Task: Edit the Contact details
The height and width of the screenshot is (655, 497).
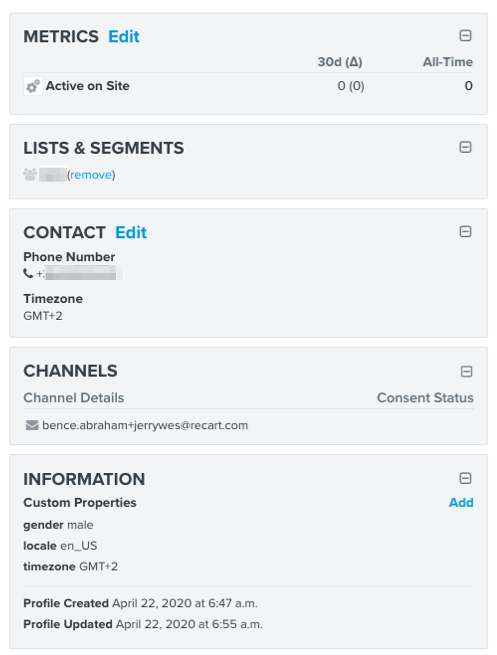Action: pos(131,233)
